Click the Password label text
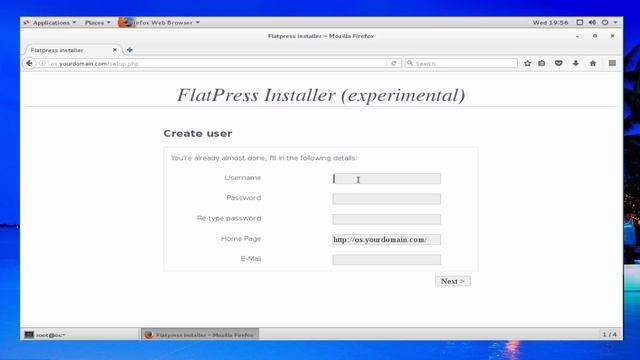 [244, 198]
